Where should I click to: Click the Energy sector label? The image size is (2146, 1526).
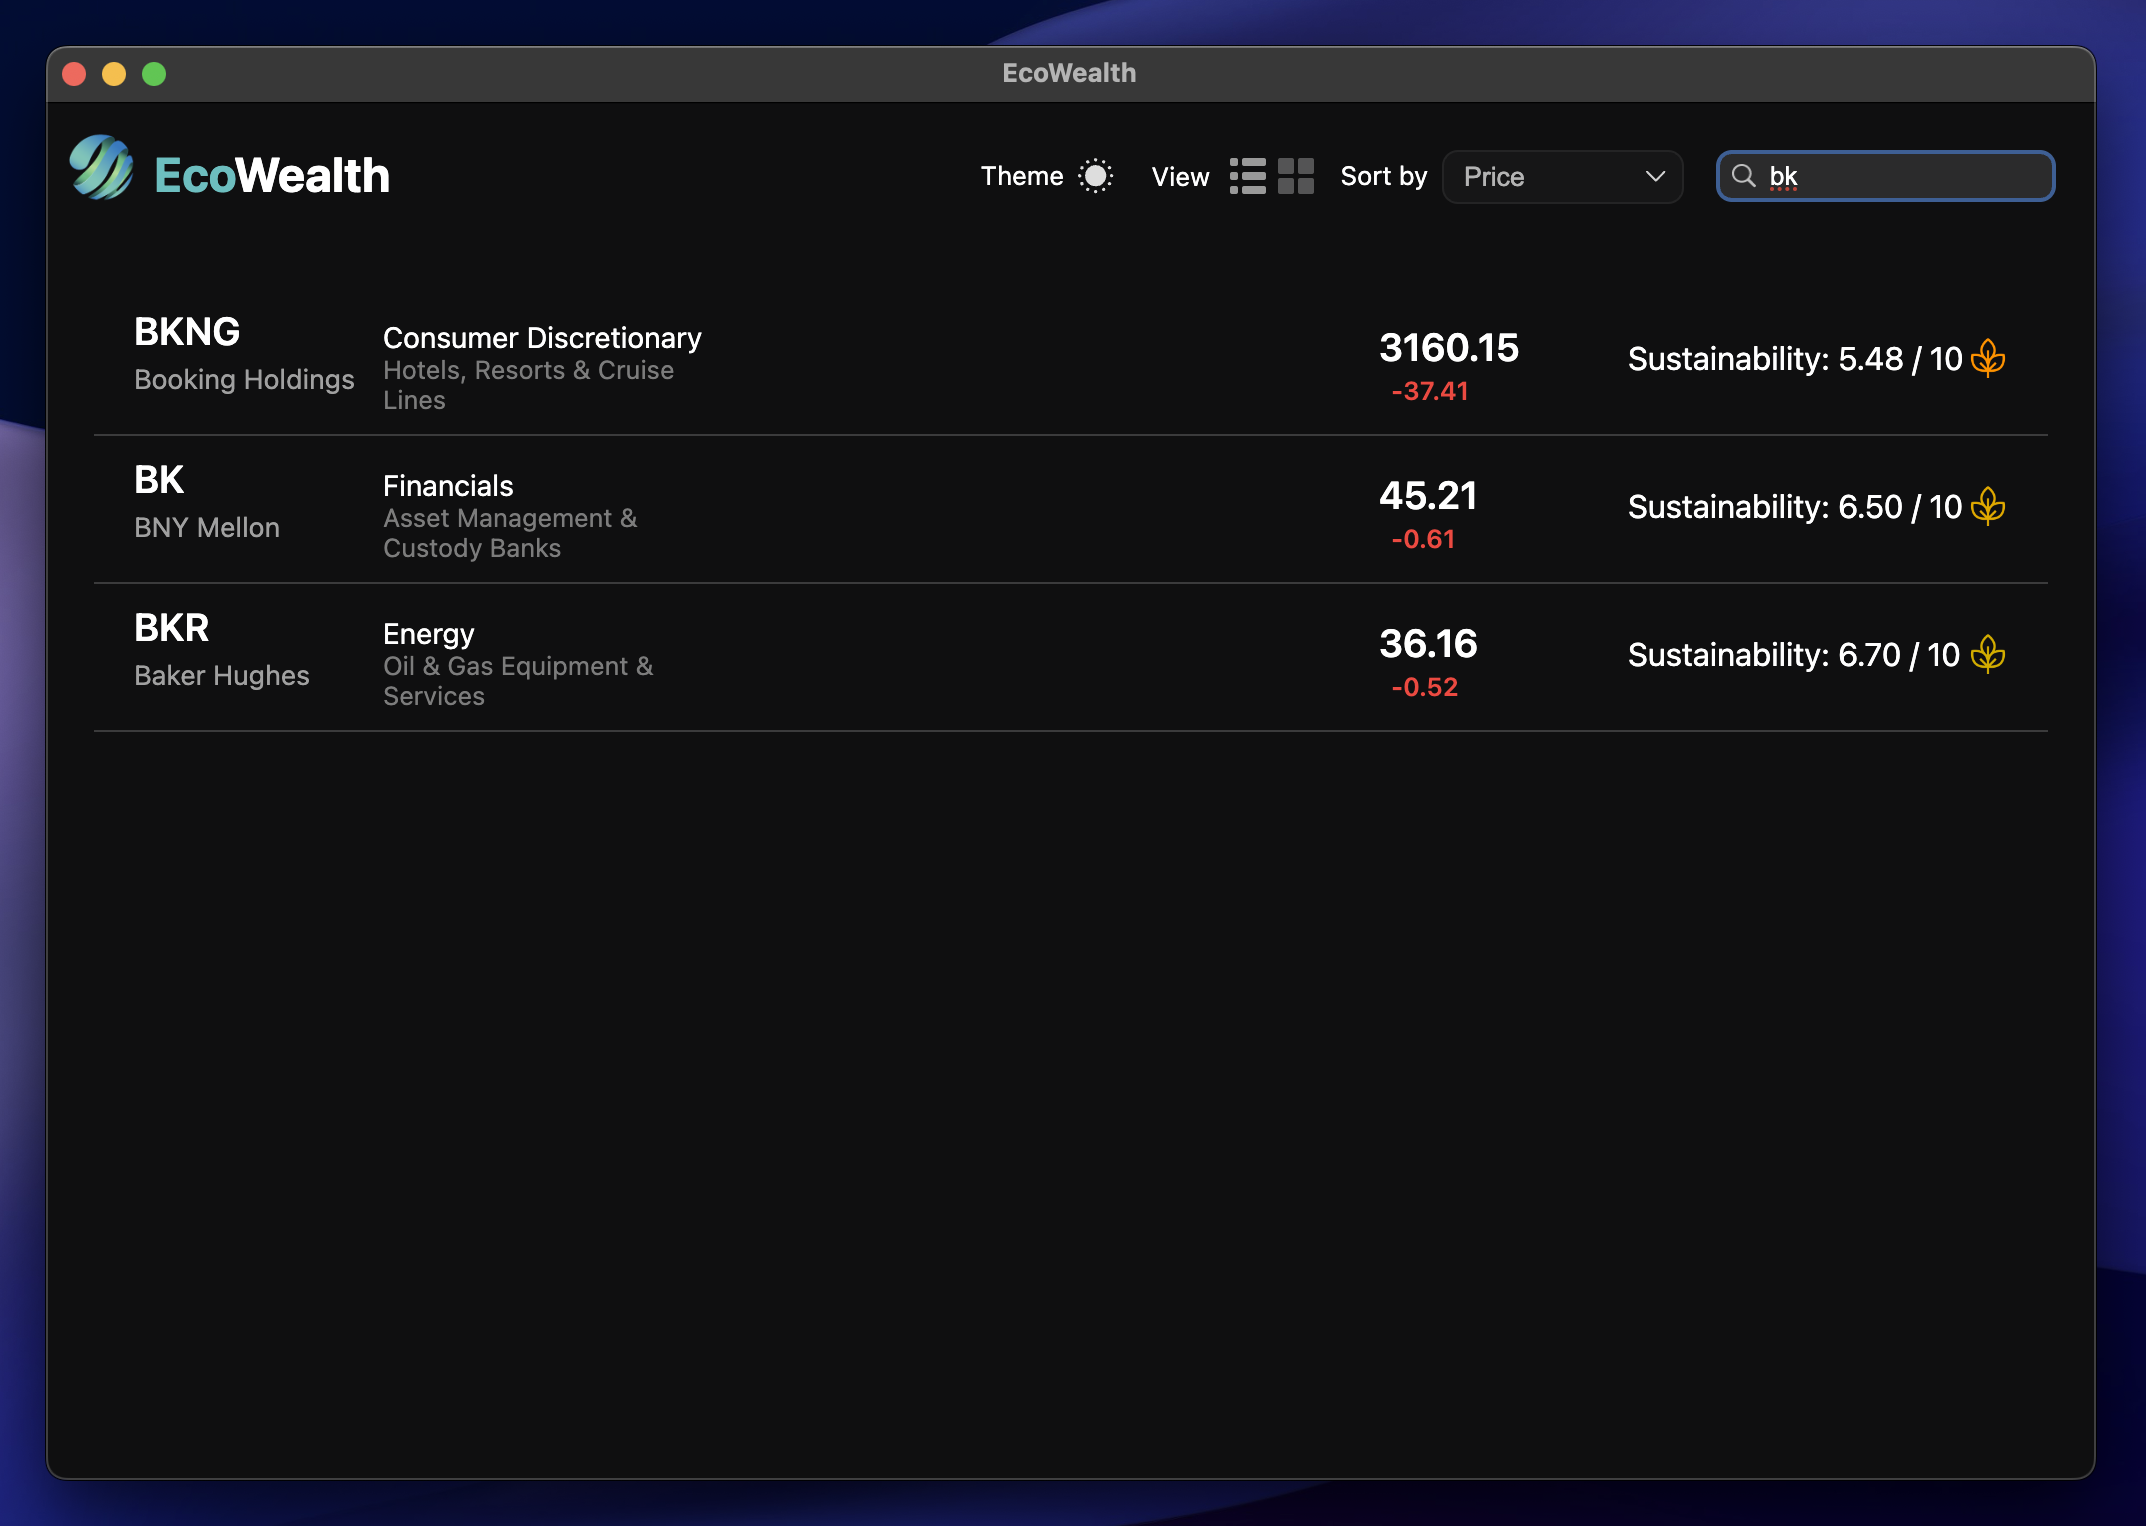coord(428,634)
